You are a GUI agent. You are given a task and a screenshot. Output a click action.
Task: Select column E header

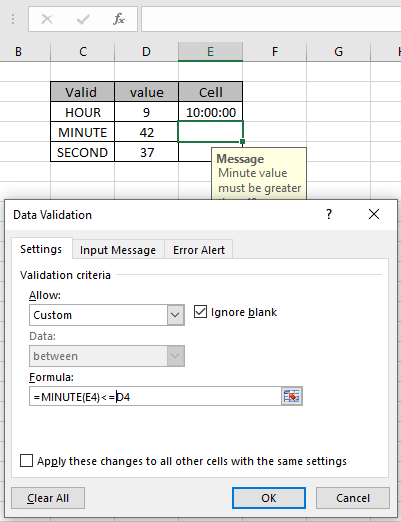click(210, 52)
